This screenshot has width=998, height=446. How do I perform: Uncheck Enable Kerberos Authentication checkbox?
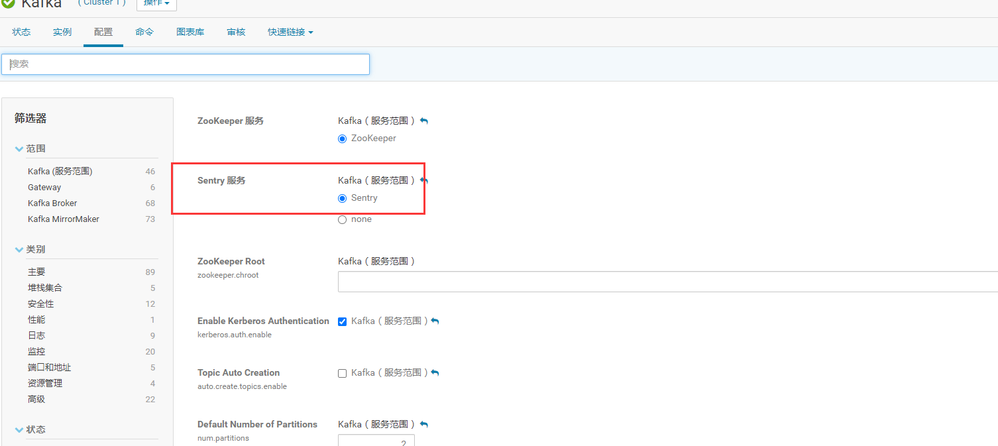point(342,321)
